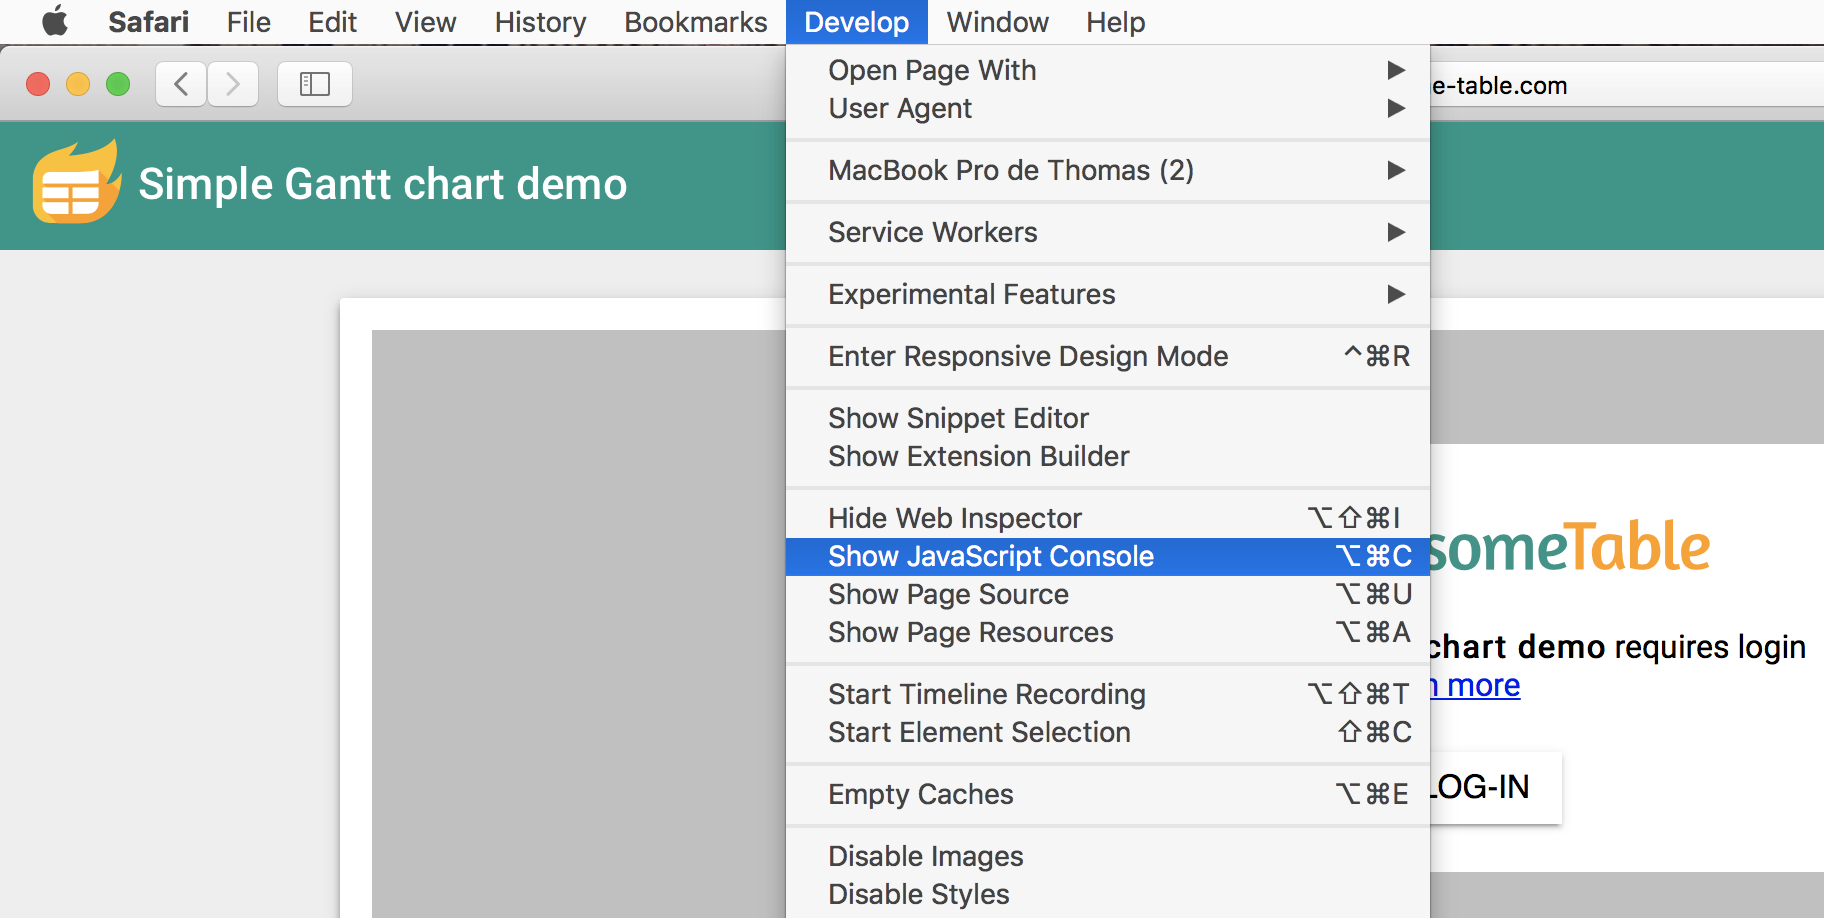Choose Empty Caches
This screenshot has height=918, width=1824.
pos(1108,794)
